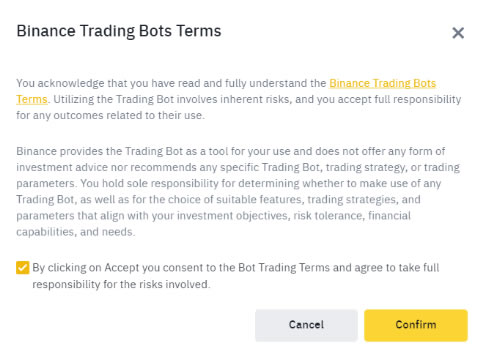Follow the yellow underlined "Terms" link text
Viewport: 500px width, 360px height.
pos(32,99)
